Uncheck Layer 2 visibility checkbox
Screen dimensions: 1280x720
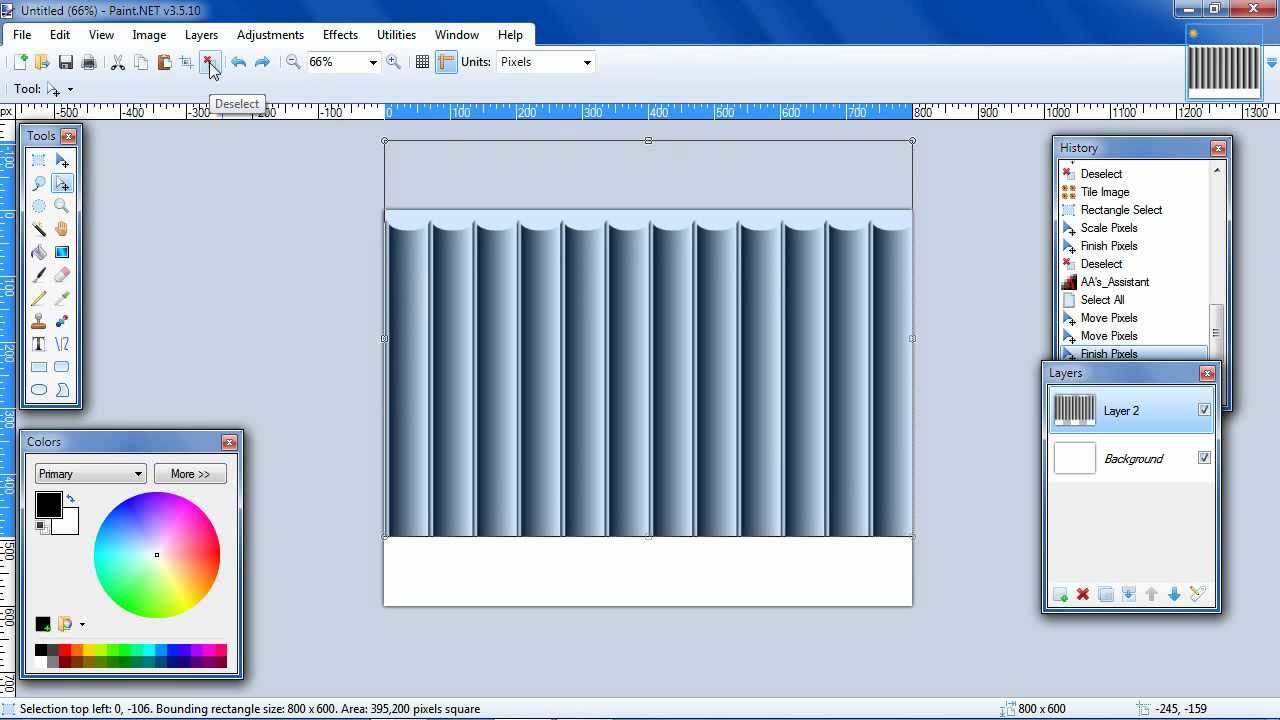(x=1204, y=410)
